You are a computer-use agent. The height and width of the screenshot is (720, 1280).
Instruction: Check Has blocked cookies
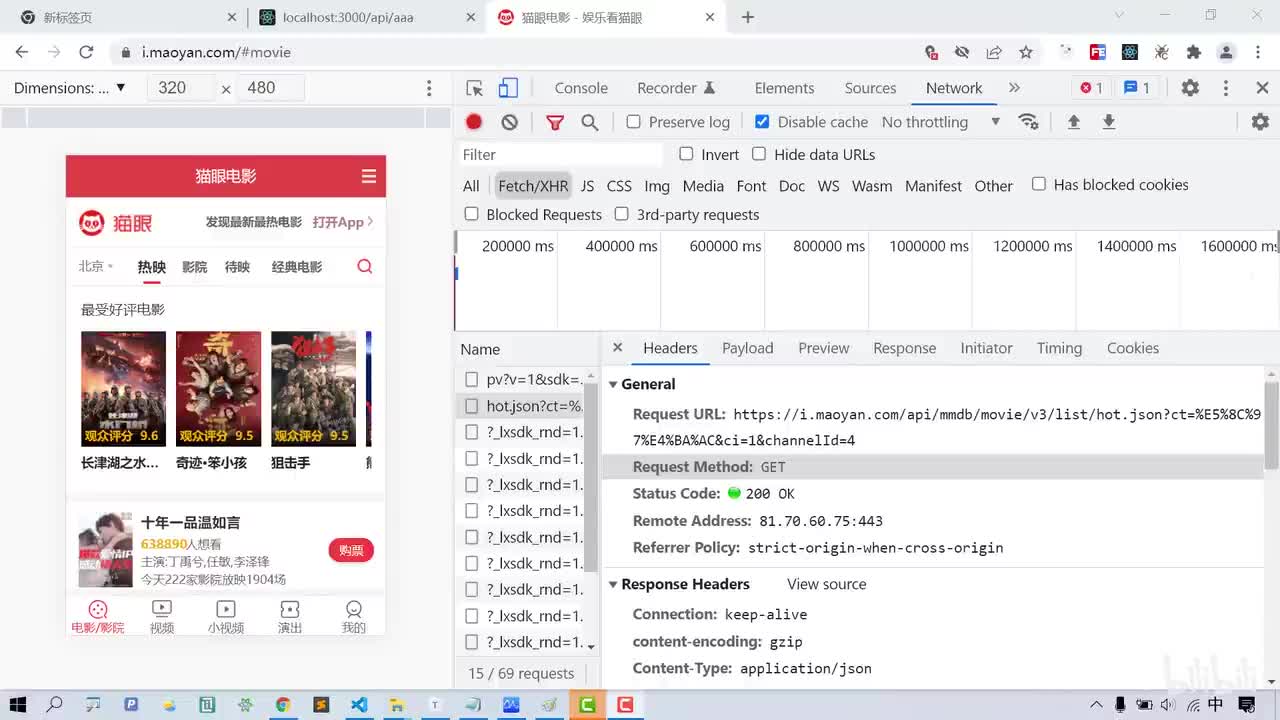pos(1039,184)
